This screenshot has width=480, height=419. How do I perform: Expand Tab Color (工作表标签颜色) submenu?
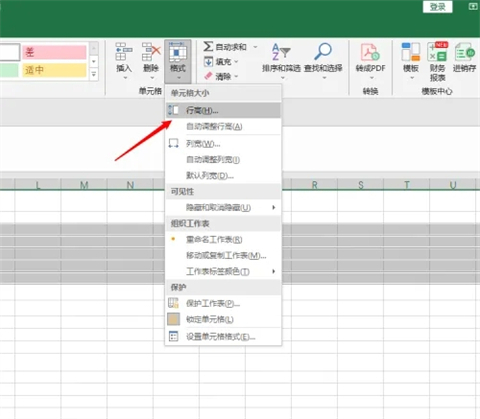(x=274, y=271)
